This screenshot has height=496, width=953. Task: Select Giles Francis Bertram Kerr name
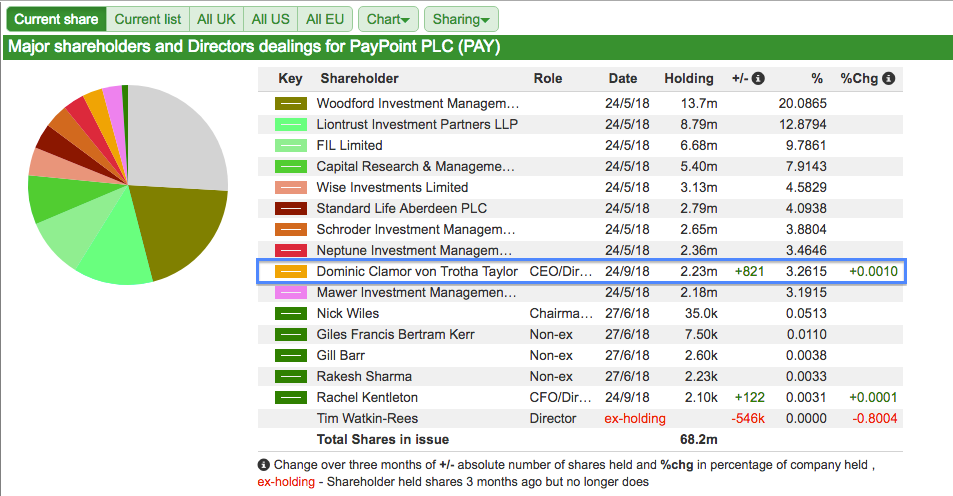pyautogui.click(x=396, y=334)
